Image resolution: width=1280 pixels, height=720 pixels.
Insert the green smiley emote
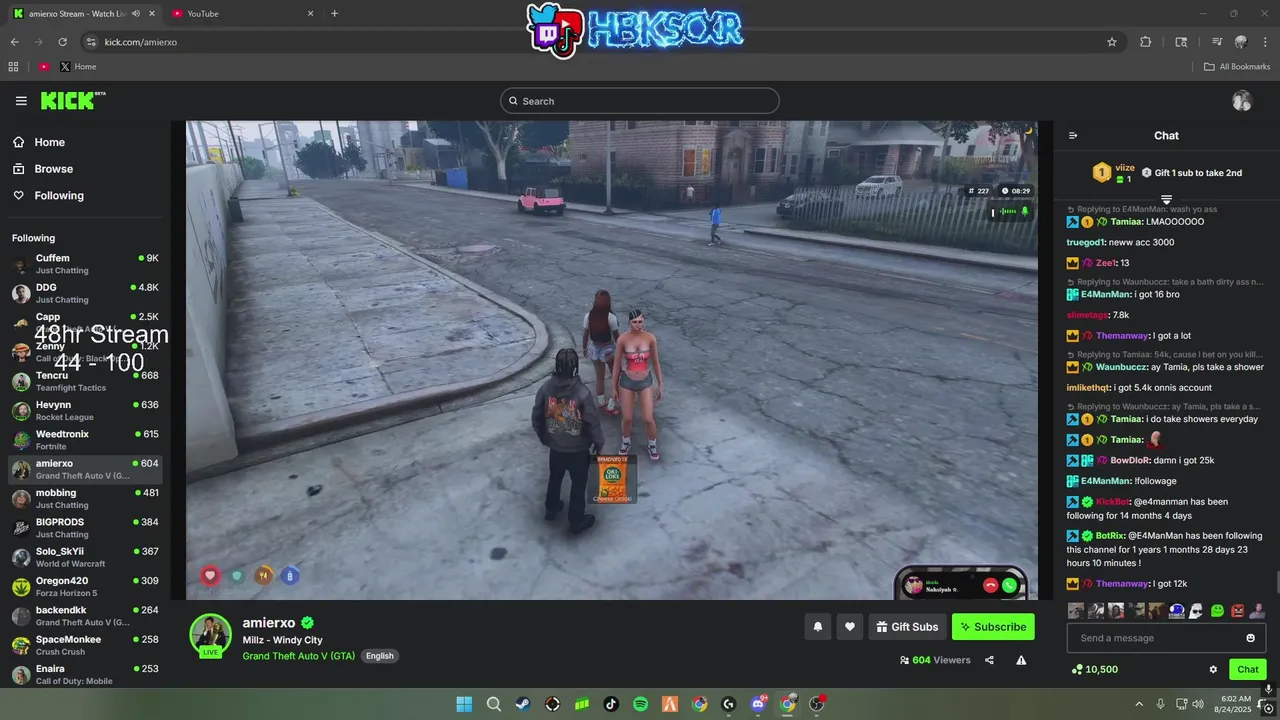point(1217,611)
